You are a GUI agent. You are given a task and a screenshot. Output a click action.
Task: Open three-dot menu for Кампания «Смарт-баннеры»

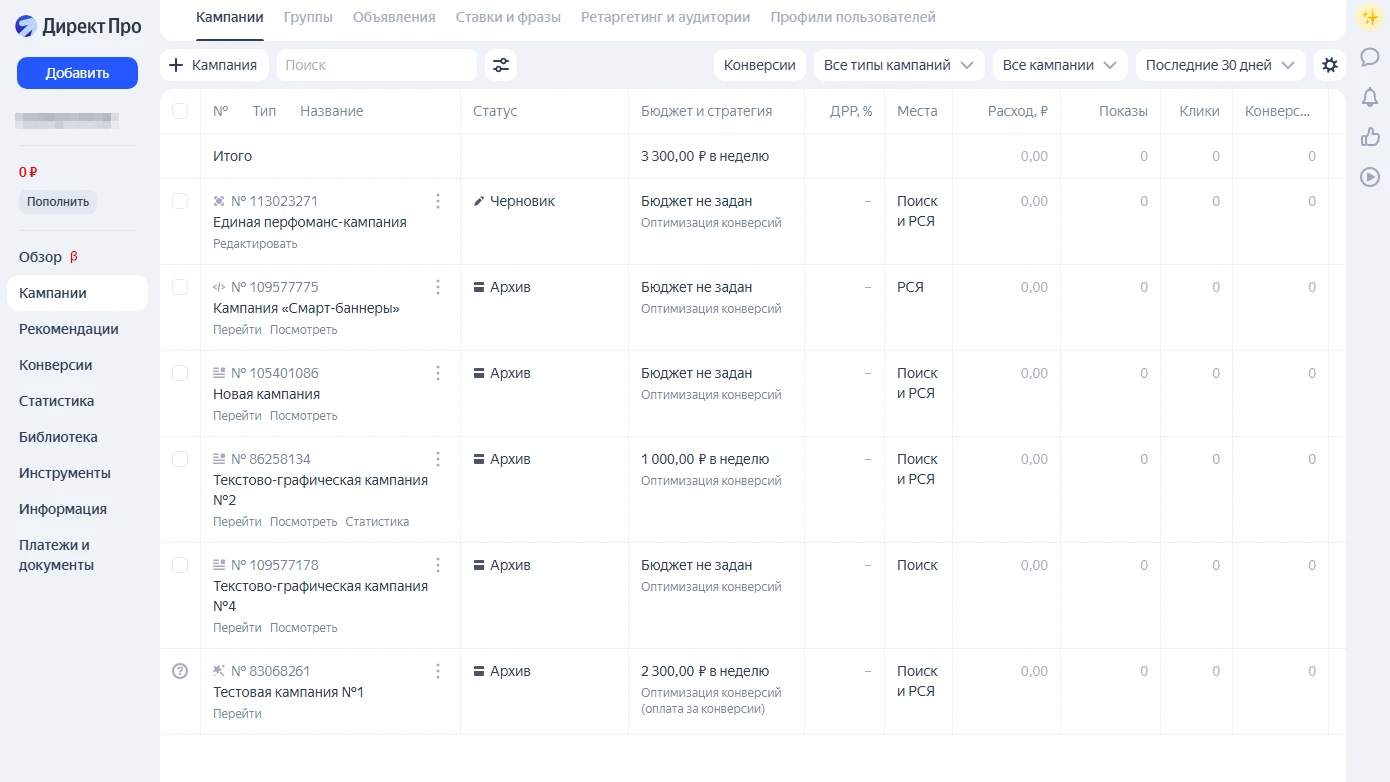point(437,287)
